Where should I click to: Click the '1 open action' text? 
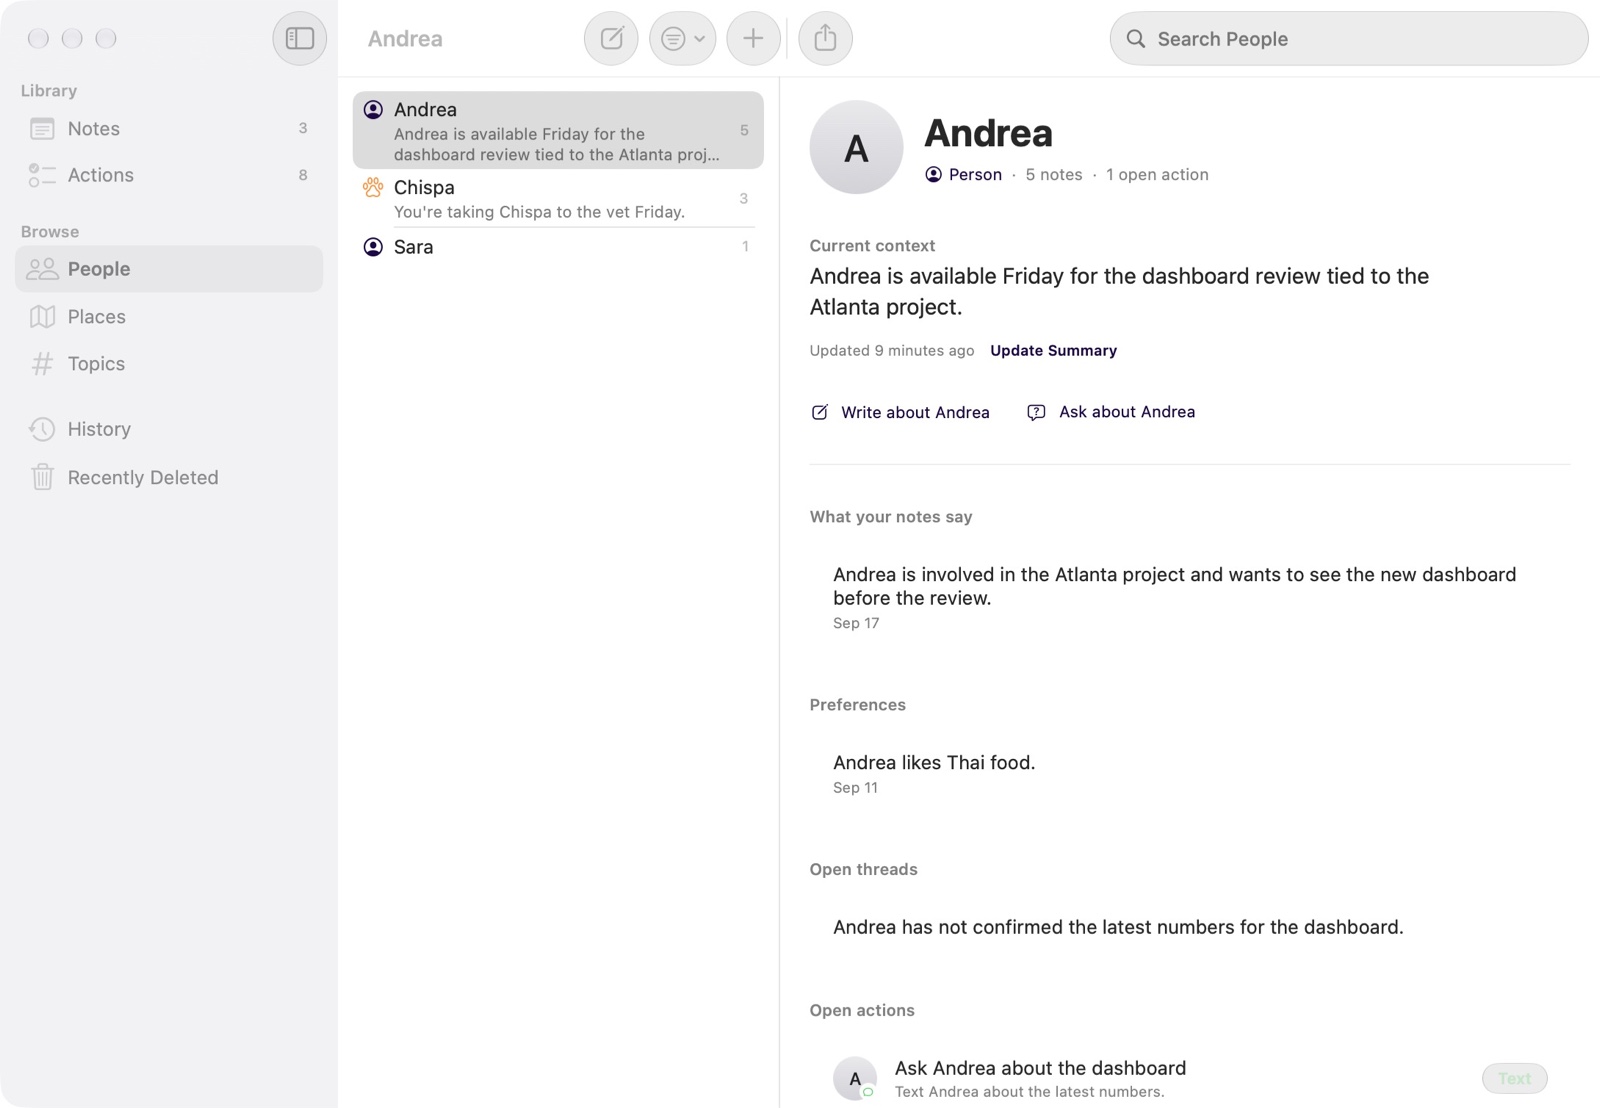pos(1157,174)
